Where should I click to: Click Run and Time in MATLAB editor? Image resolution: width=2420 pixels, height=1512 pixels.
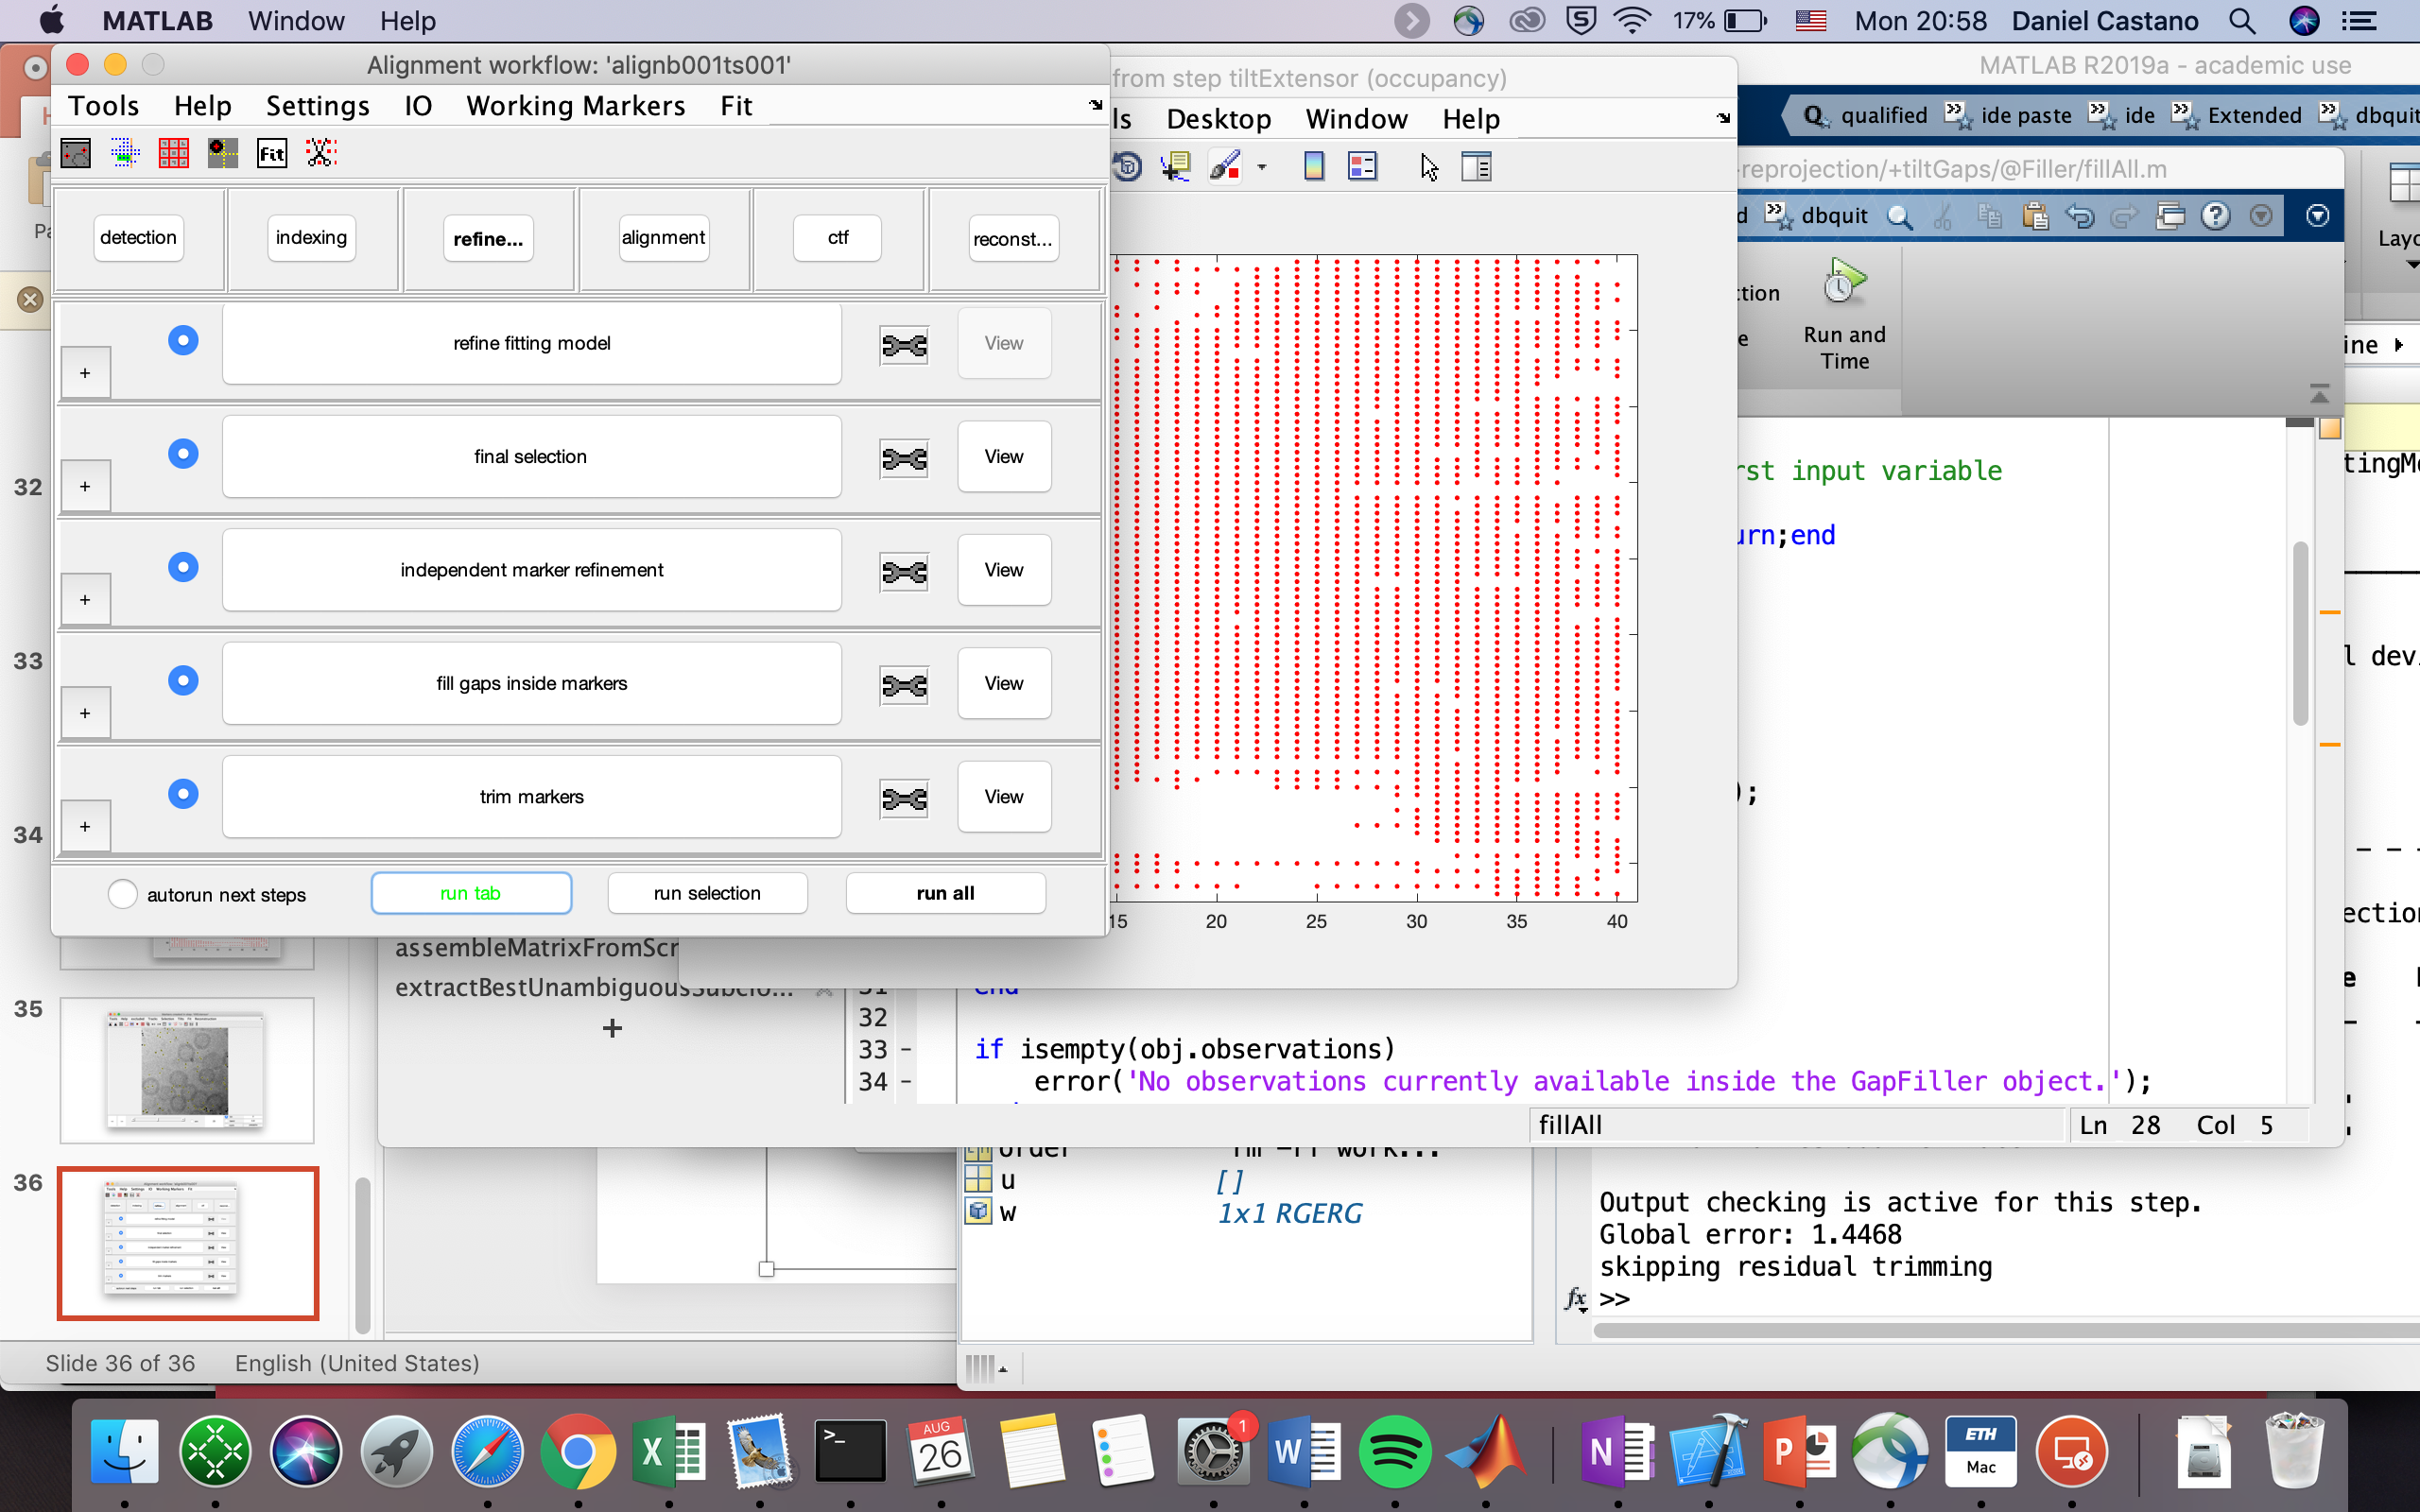(x=1844, y=315)
